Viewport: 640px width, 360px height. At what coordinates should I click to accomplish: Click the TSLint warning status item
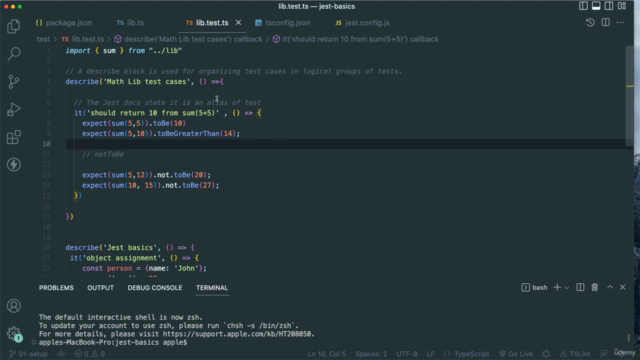(575, 354)
